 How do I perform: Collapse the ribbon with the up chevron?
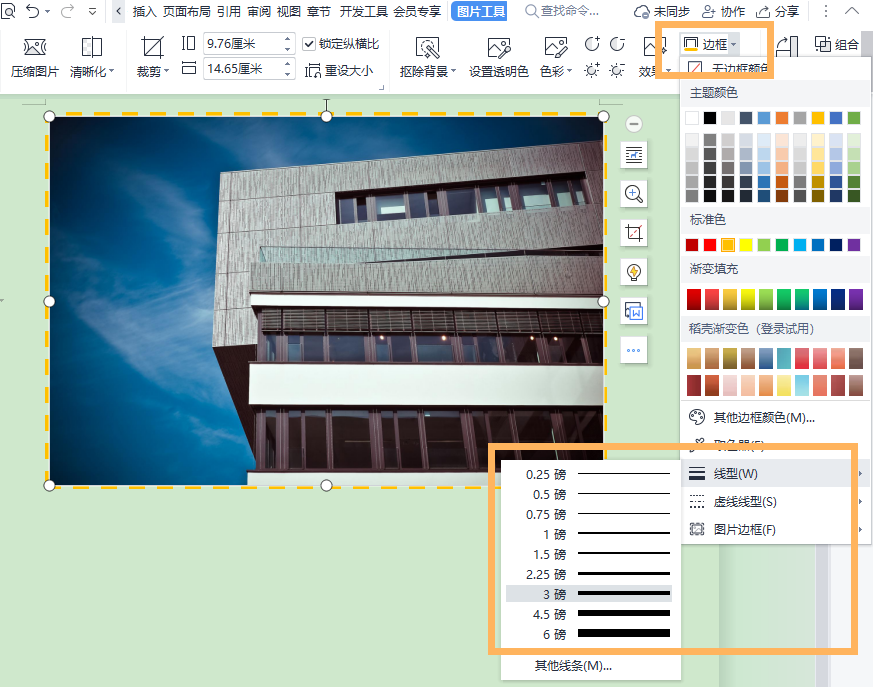851,11
